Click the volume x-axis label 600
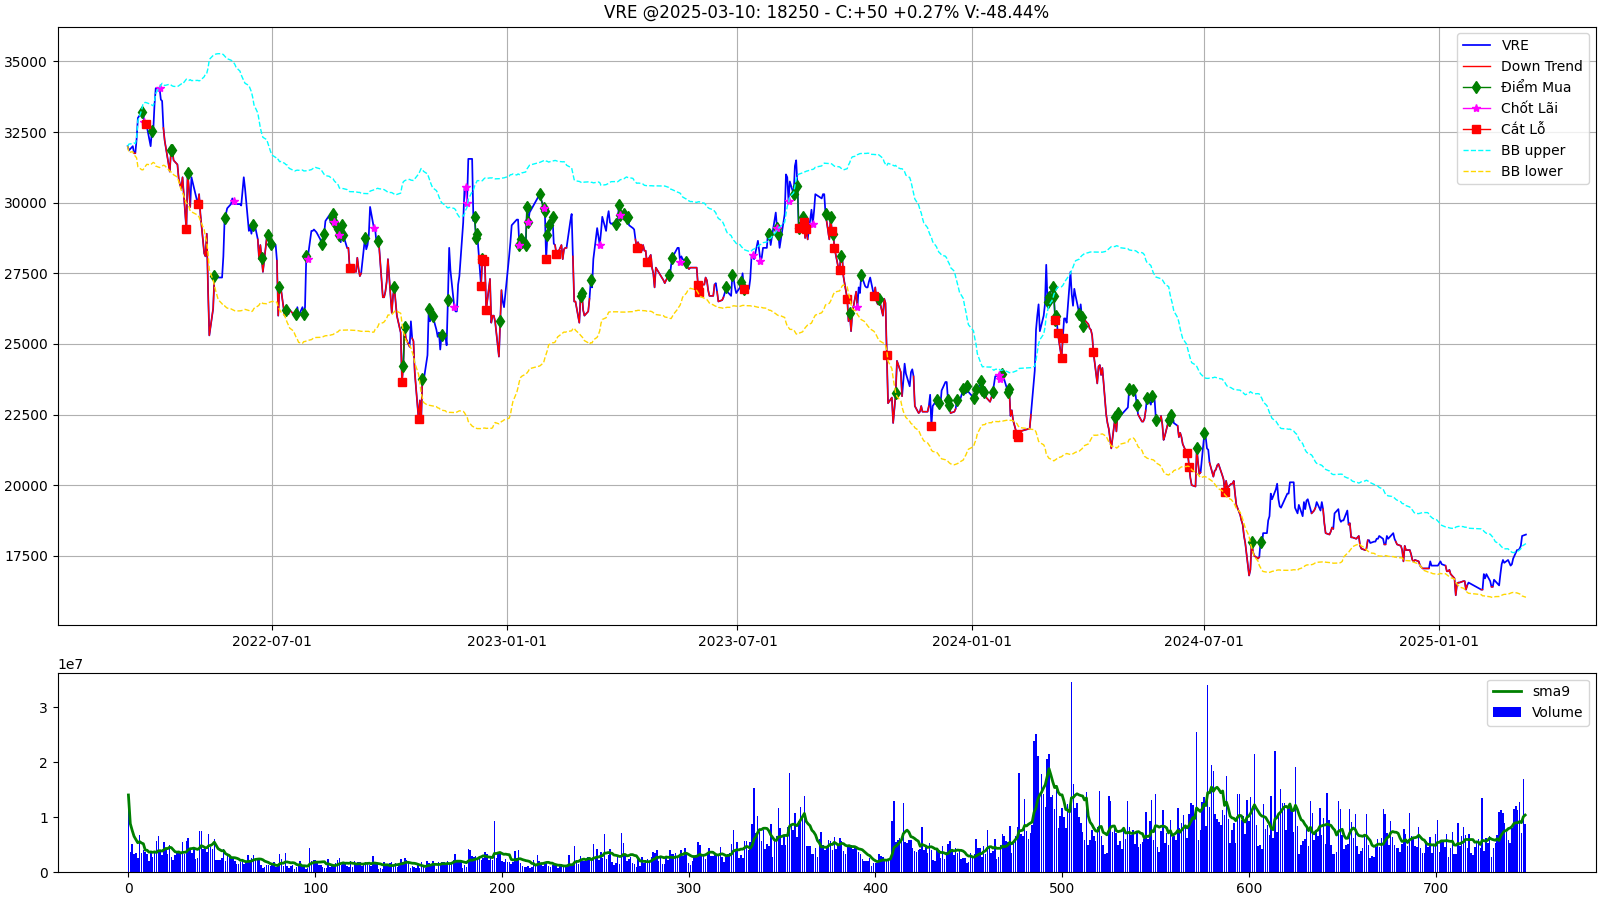Viewport: 1600px width, 900px height. tap(1249, 888)
